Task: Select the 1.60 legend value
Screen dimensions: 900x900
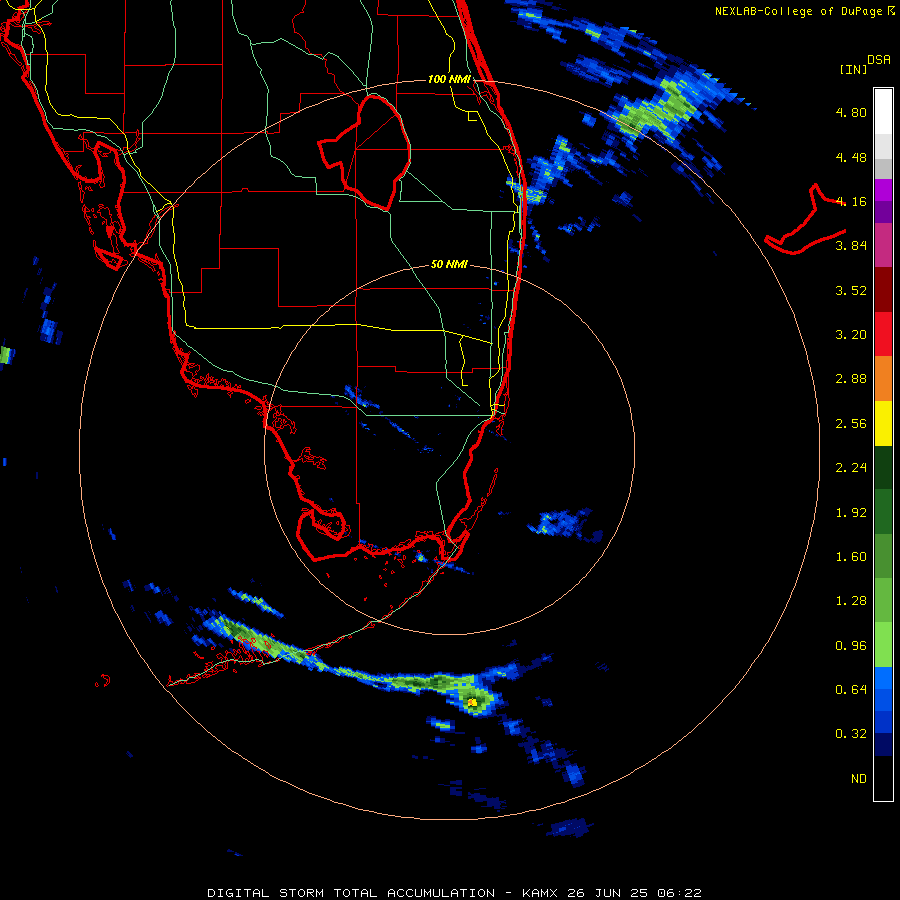Action: [851, 557]
